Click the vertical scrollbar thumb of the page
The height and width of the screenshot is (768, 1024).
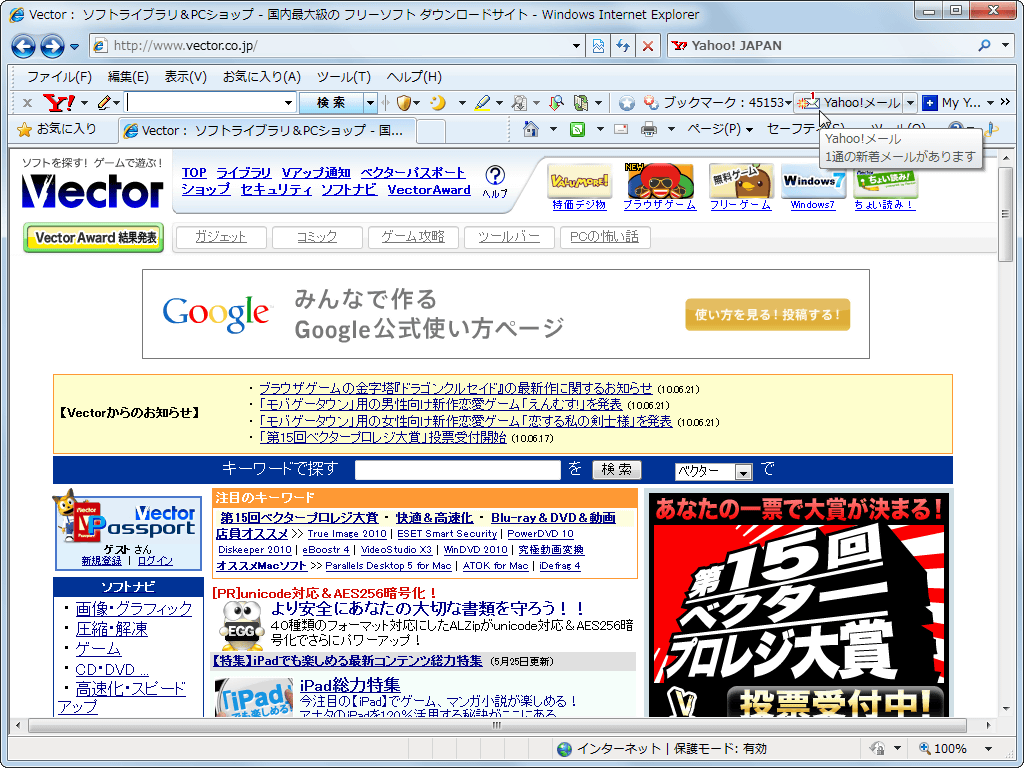1005,216
